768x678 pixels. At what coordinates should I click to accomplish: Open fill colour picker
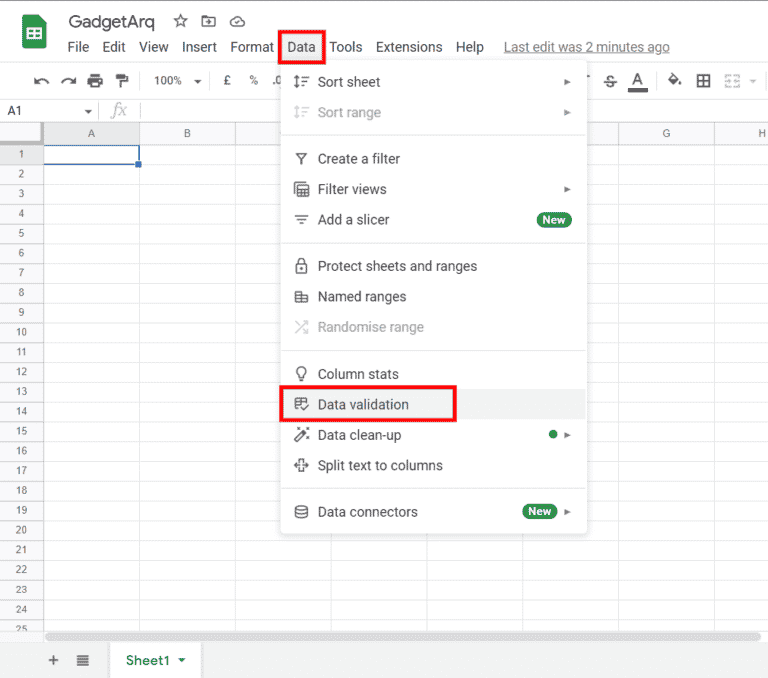click(x=674, y=80)
